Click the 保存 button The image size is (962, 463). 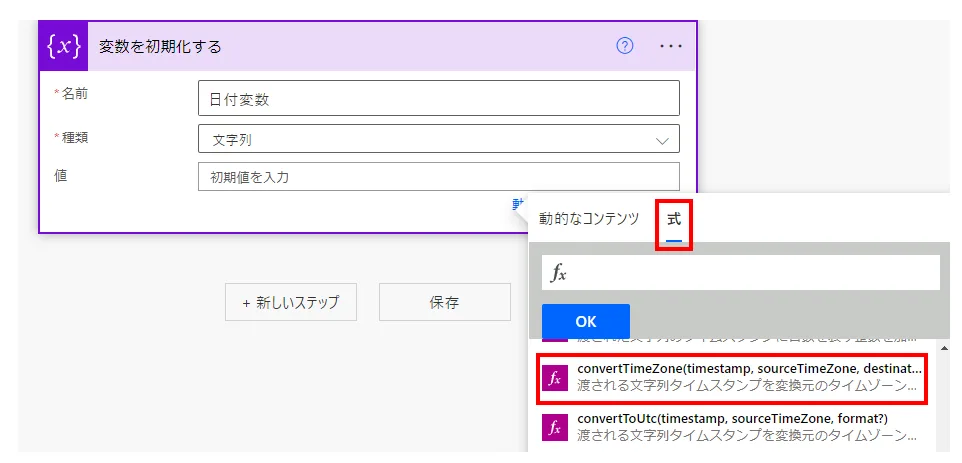444,302
